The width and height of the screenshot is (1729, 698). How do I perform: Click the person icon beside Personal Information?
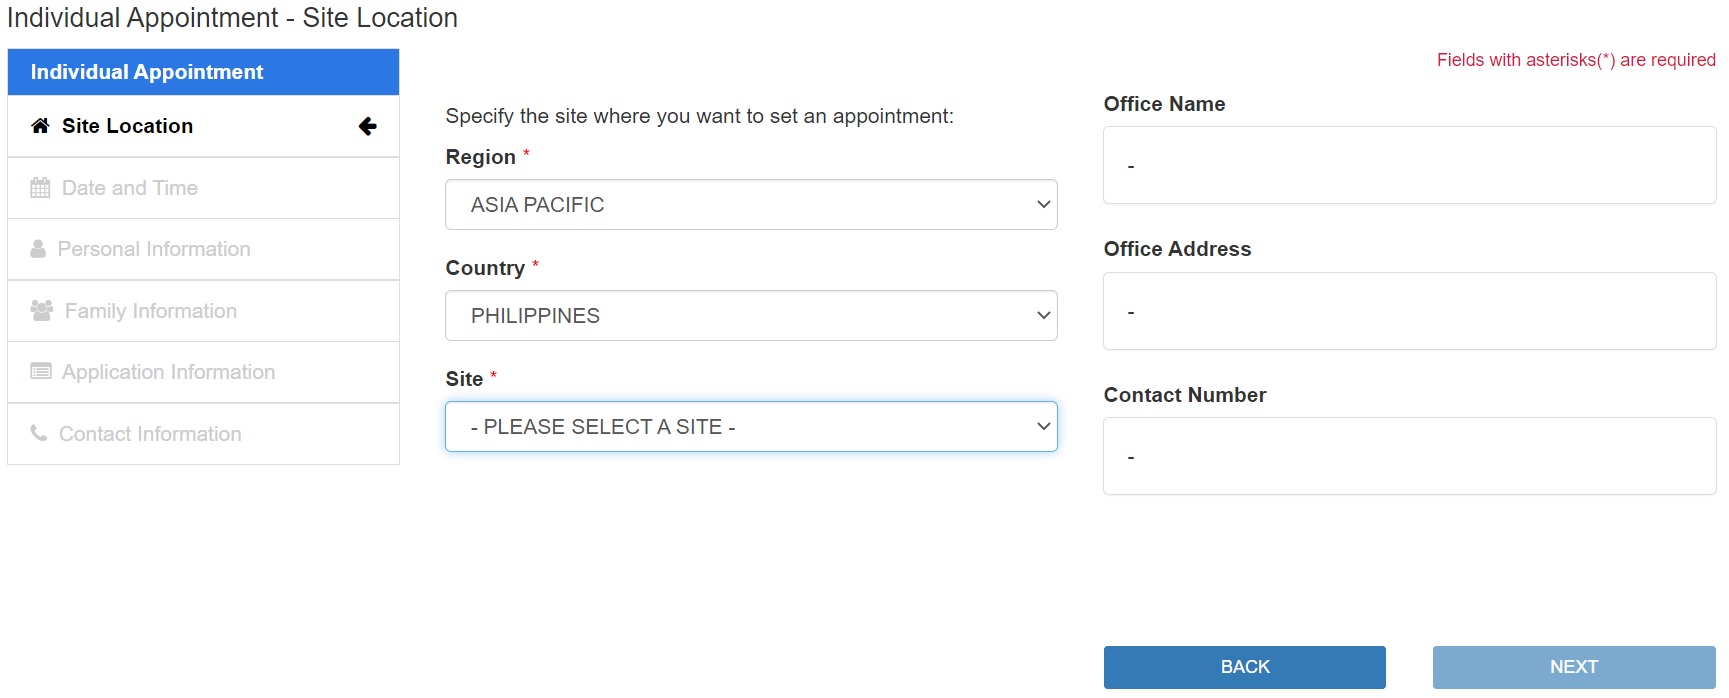click(40, 248)
